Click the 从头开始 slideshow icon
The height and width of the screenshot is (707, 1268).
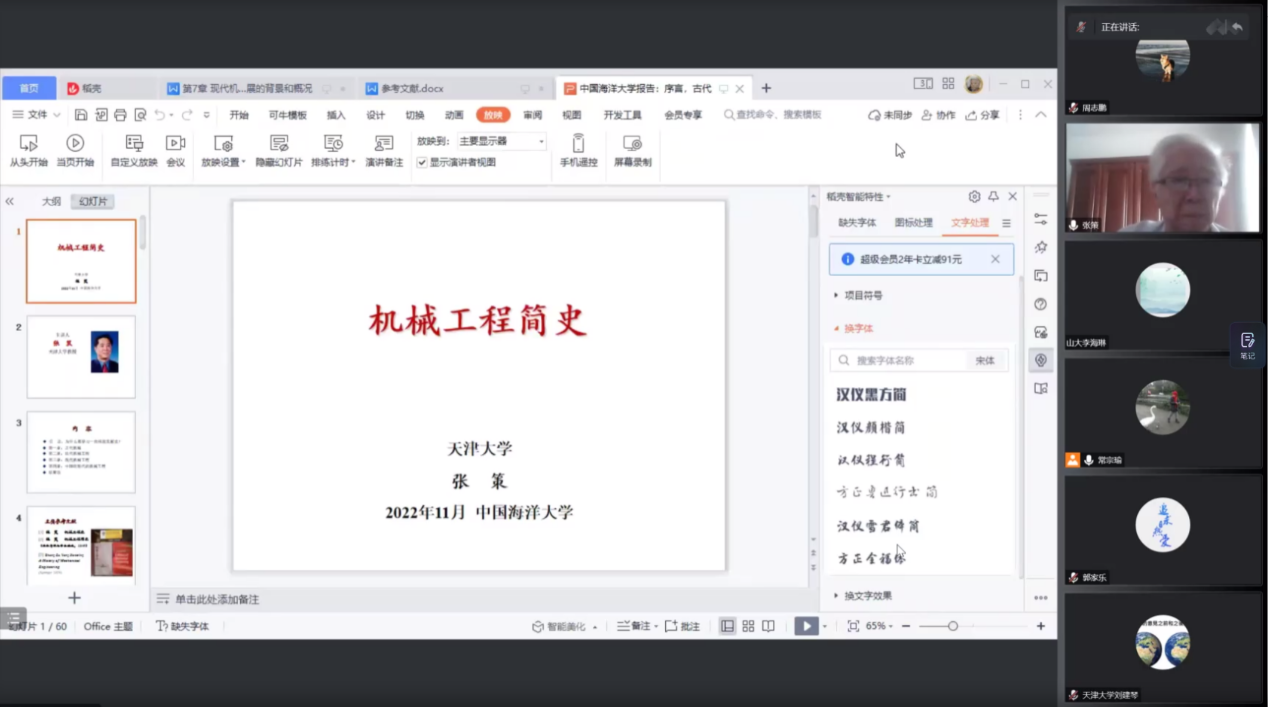point(28,144)
